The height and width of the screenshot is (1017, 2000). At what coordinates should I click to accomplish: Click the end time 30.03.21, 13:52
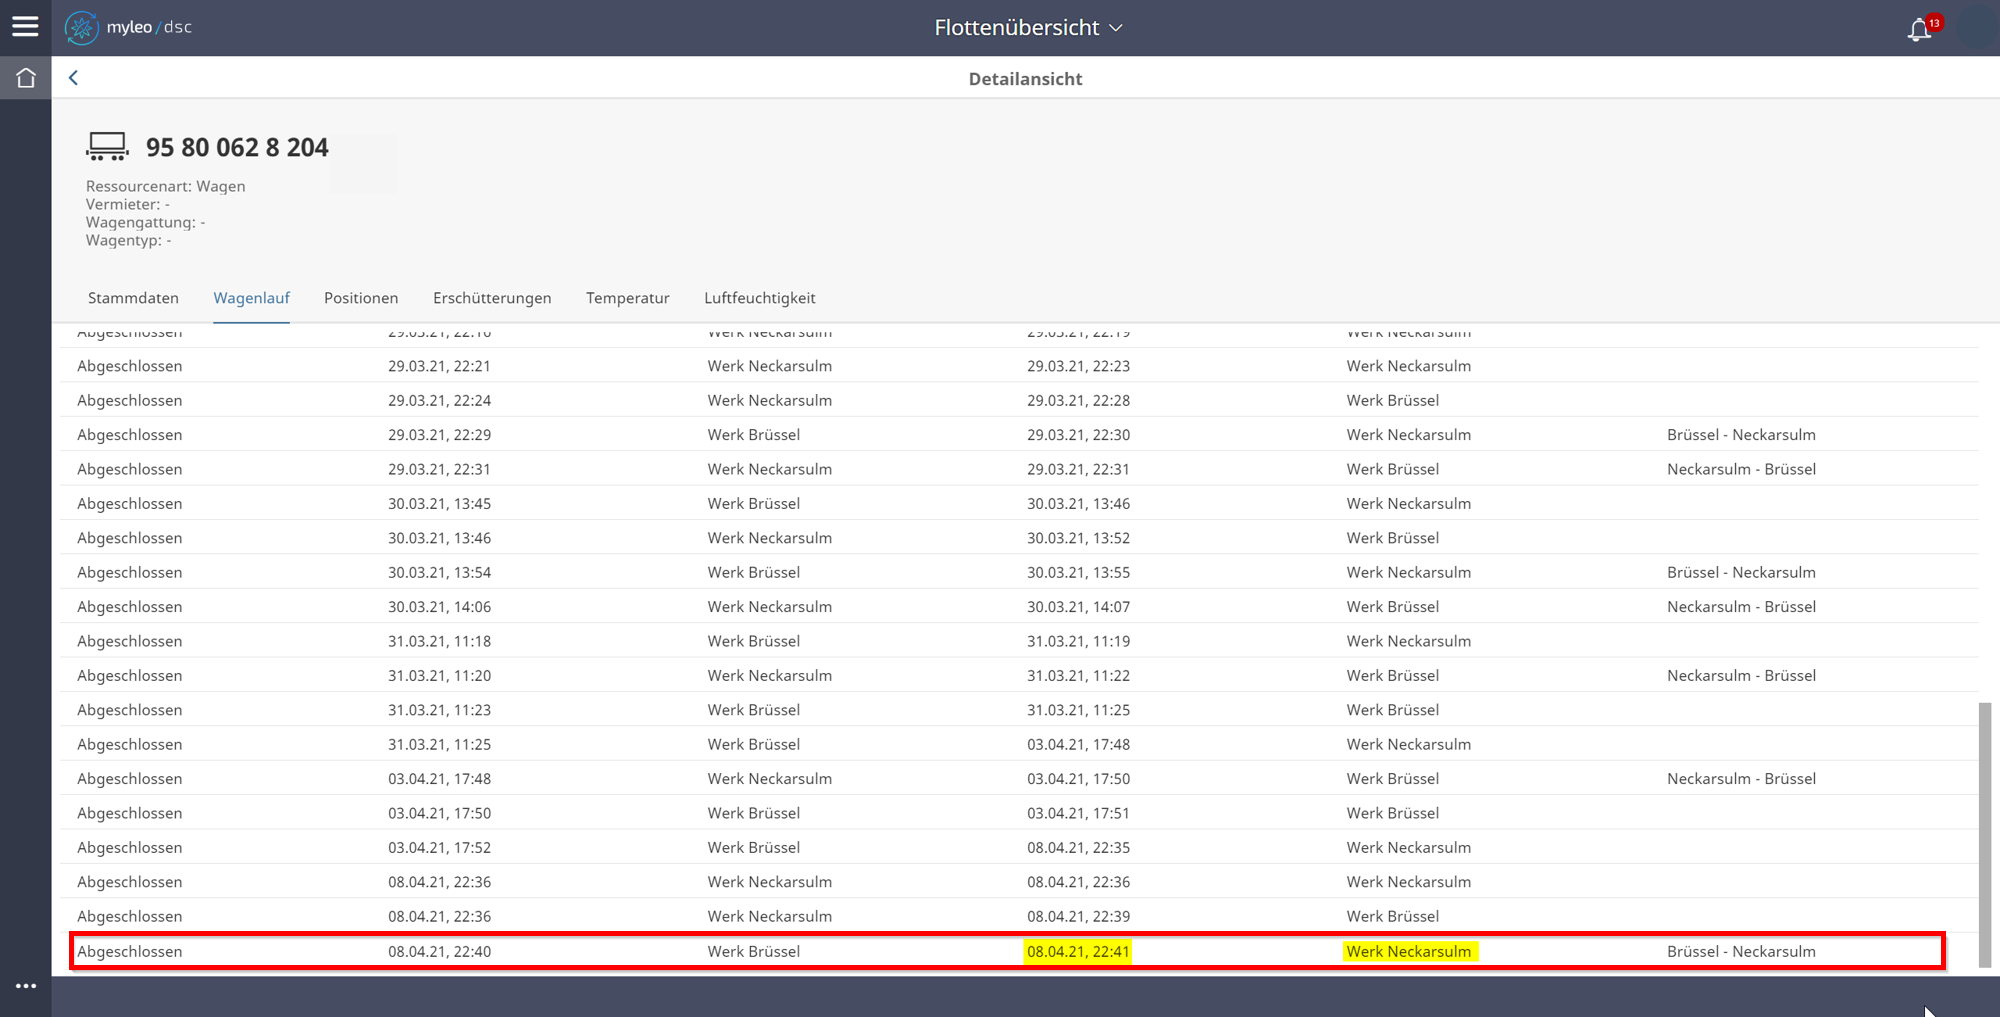click(x=1078, y=538)
